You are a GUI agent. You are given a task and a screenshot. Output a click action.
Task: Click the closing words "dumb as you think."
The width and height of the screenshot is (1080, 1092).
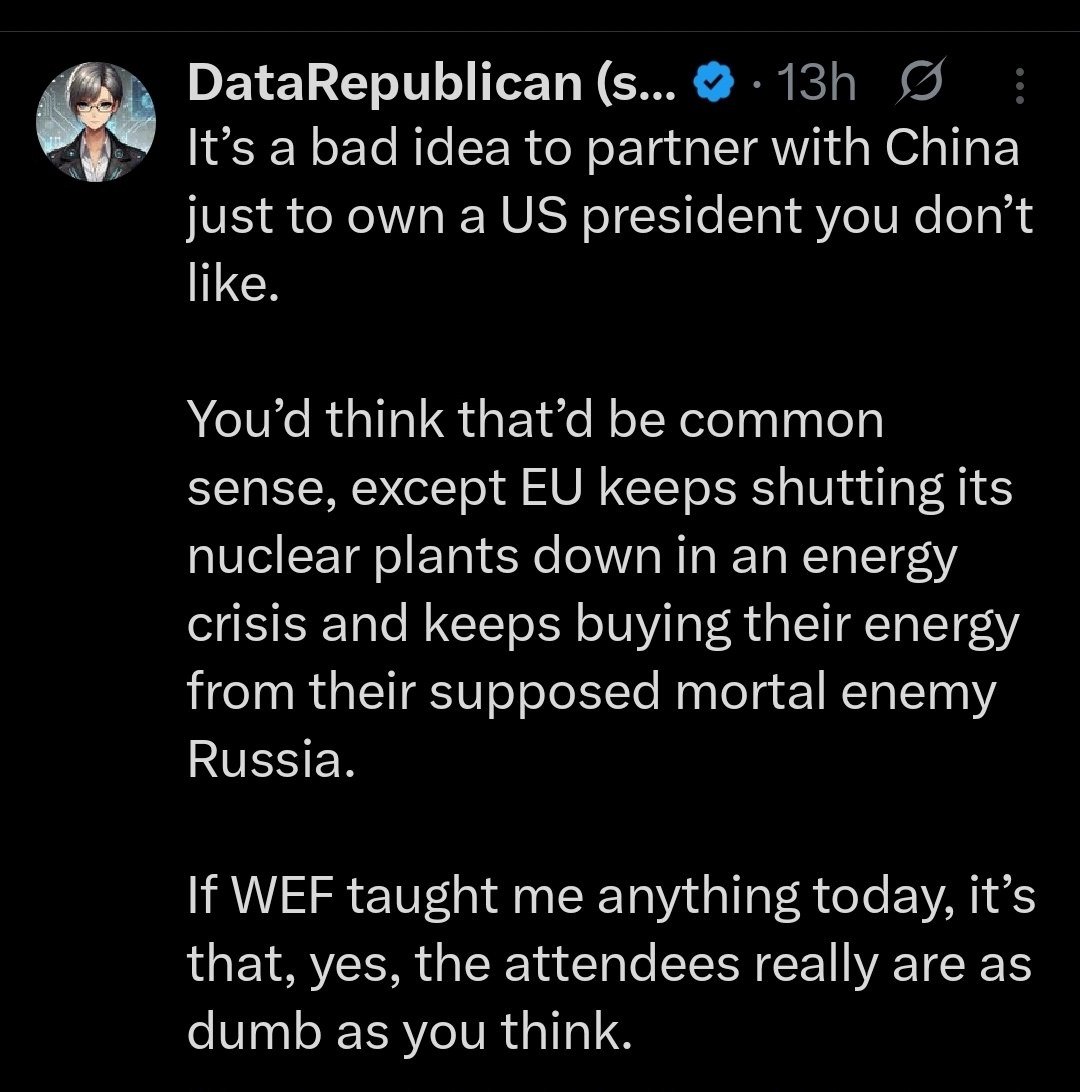pos(410,1032)
